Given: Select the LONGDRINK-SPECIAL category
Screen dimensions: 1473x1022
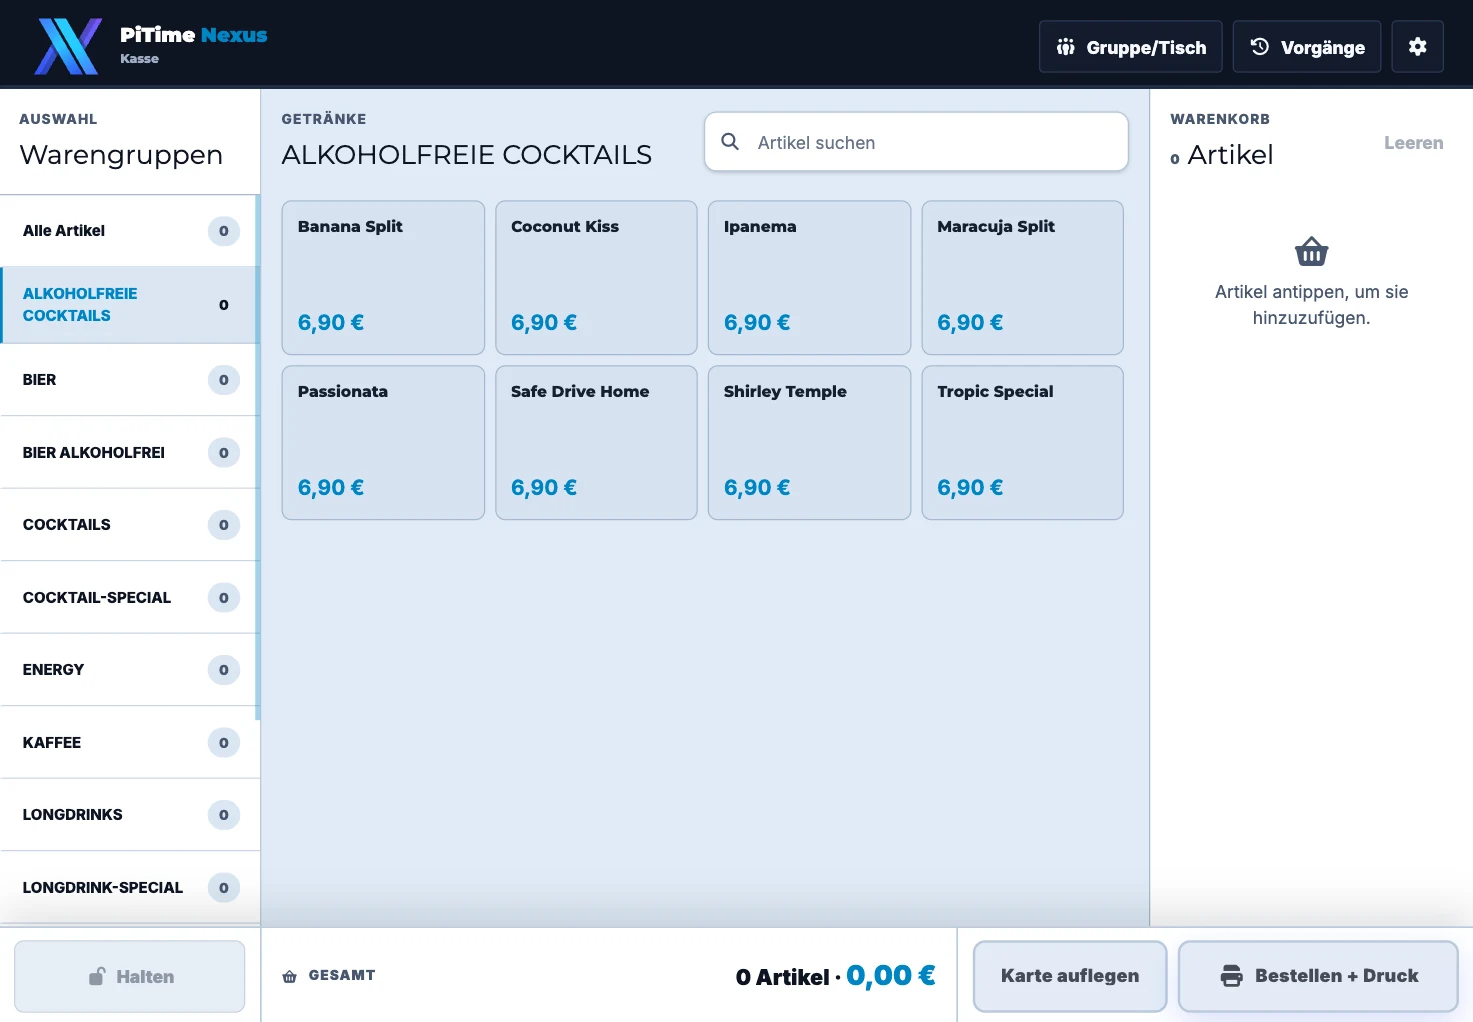Looking at the screenshot, I should 130,888.
